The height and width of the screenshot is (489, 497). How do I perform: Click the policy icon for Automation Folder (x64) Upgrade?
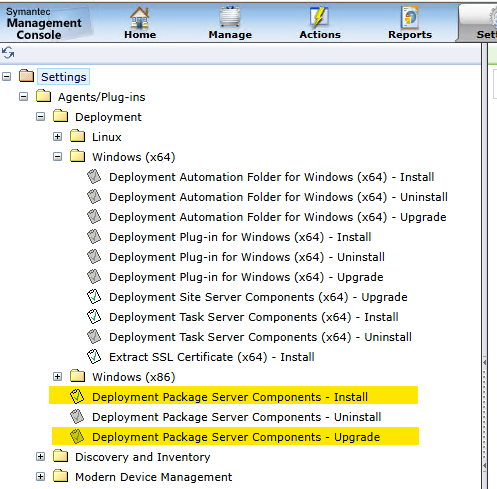[x=94, y=217]
